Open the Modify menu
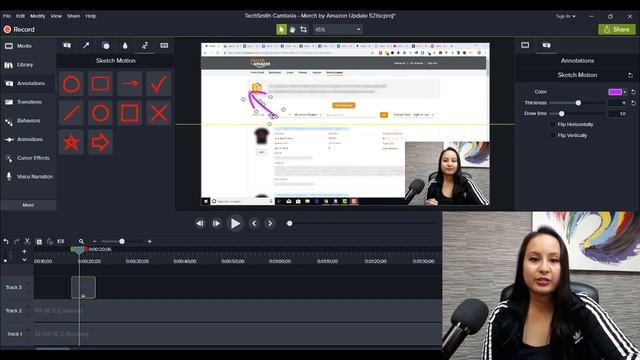Viewport: 640px width, 360px height. [38, 16]
